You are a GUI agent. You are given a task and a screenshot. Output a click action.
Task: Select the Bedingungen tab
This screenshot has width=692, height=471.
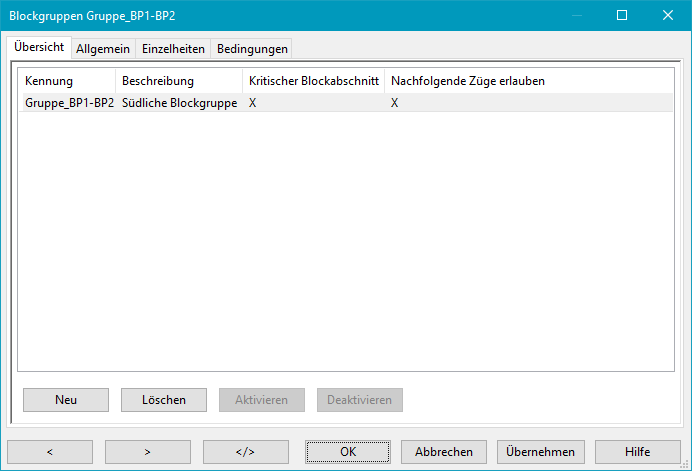[251, 49]
